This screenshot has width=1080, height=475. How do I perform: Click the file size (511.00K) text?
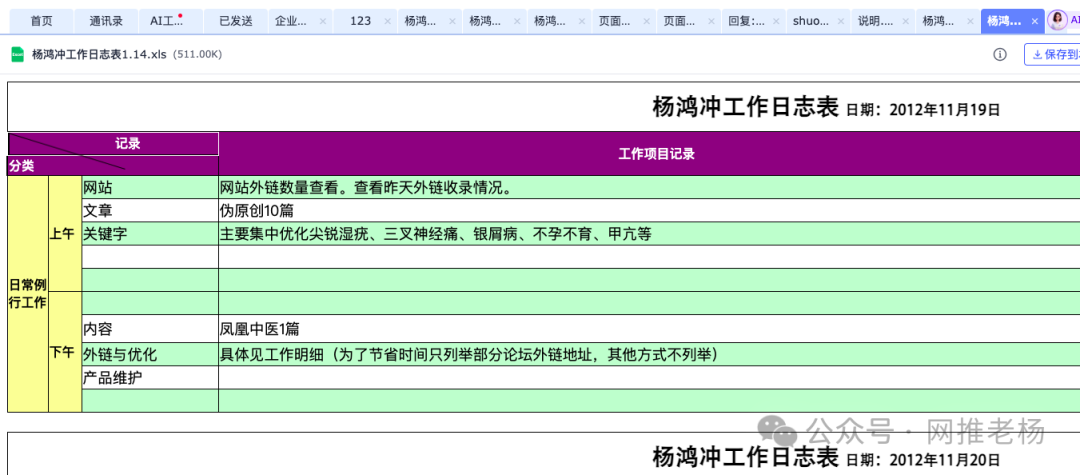(197, 54)
